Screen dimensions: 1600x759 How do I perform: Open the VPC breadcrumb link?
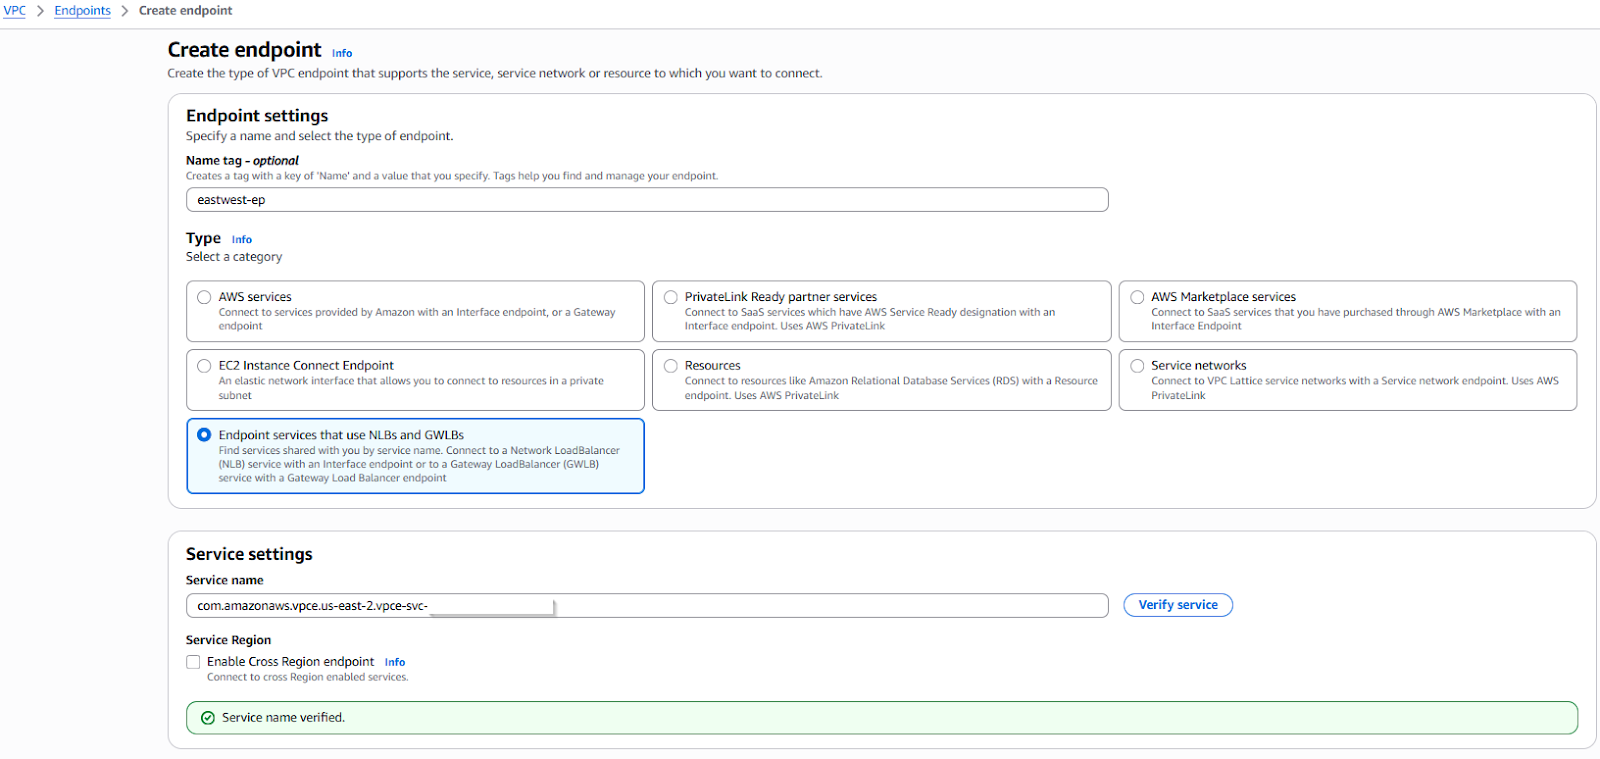(x=14, y=11)
